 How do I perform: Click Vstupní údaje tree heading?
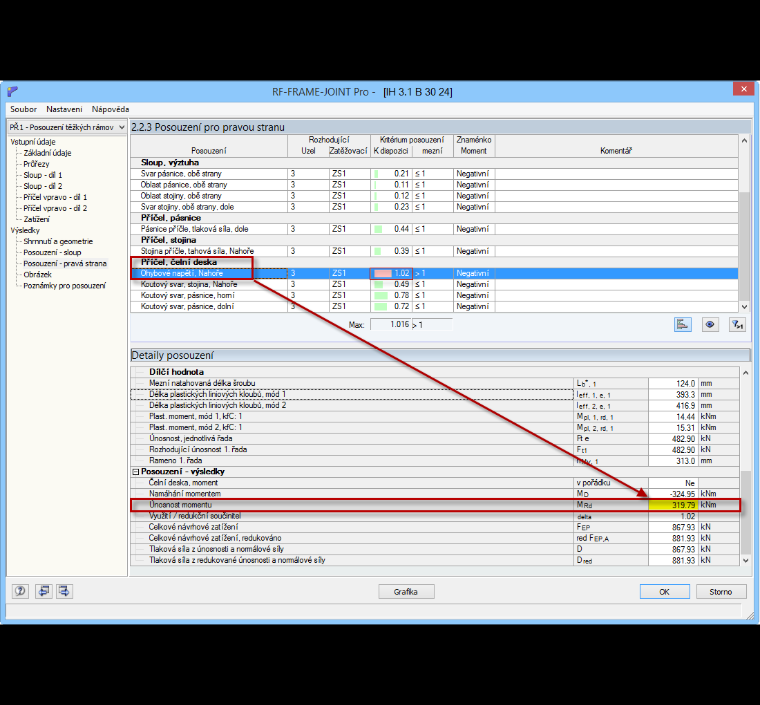pos(33,142)
